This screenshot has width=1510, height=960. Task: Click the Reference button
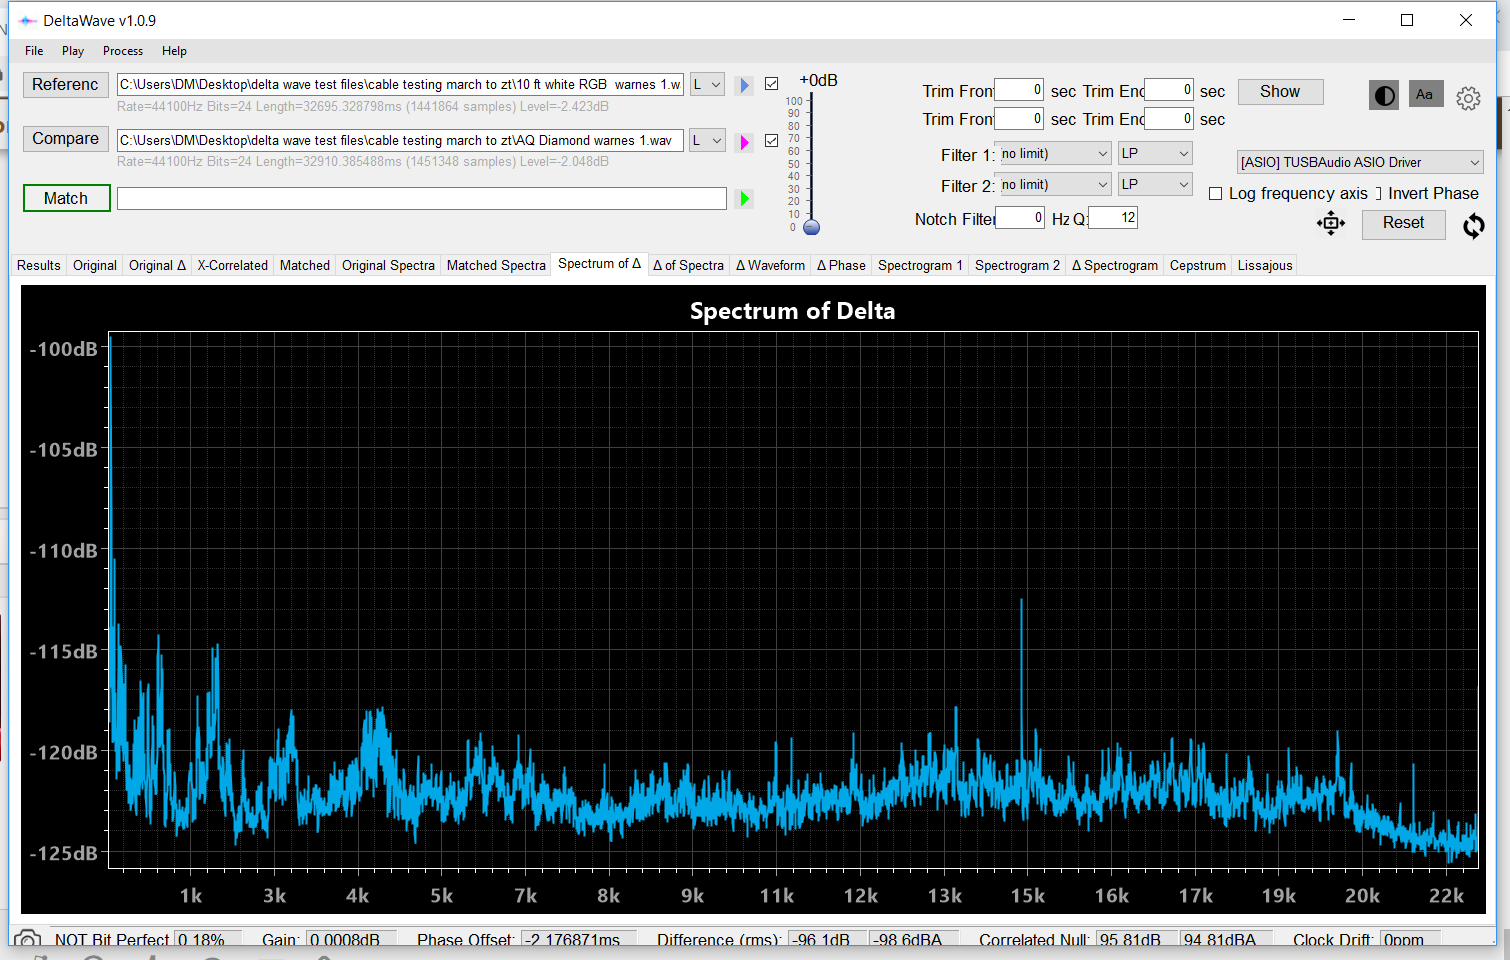(x=66, y=84)
